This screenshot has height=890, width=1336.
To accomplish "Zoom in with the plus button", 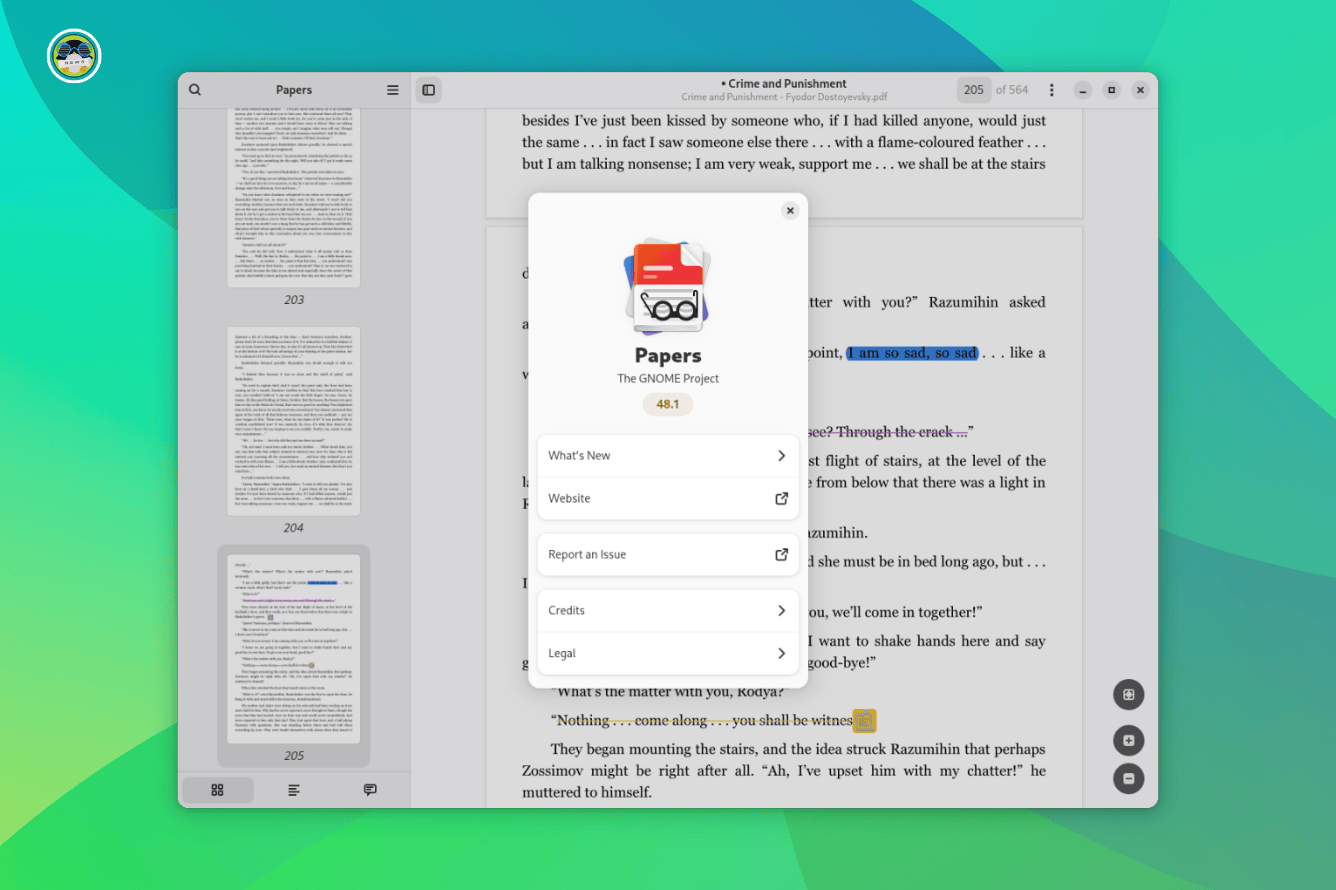I will click(1128, 741).
